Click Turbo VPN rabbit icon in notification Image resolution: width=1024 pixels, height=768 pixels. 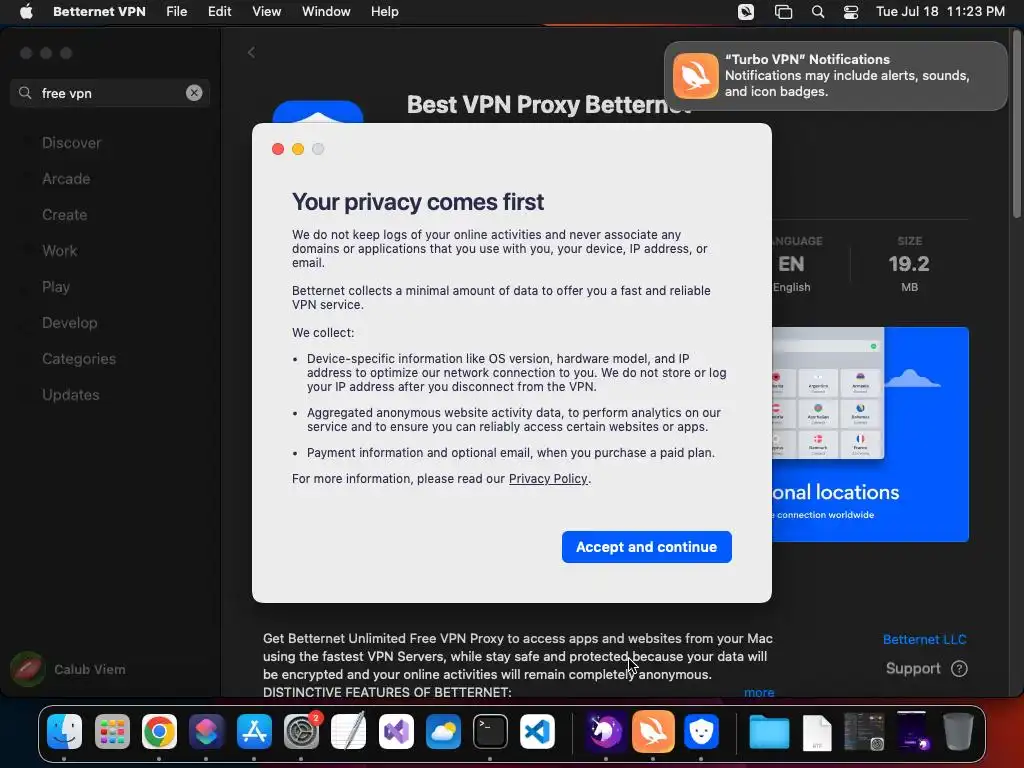696,76
